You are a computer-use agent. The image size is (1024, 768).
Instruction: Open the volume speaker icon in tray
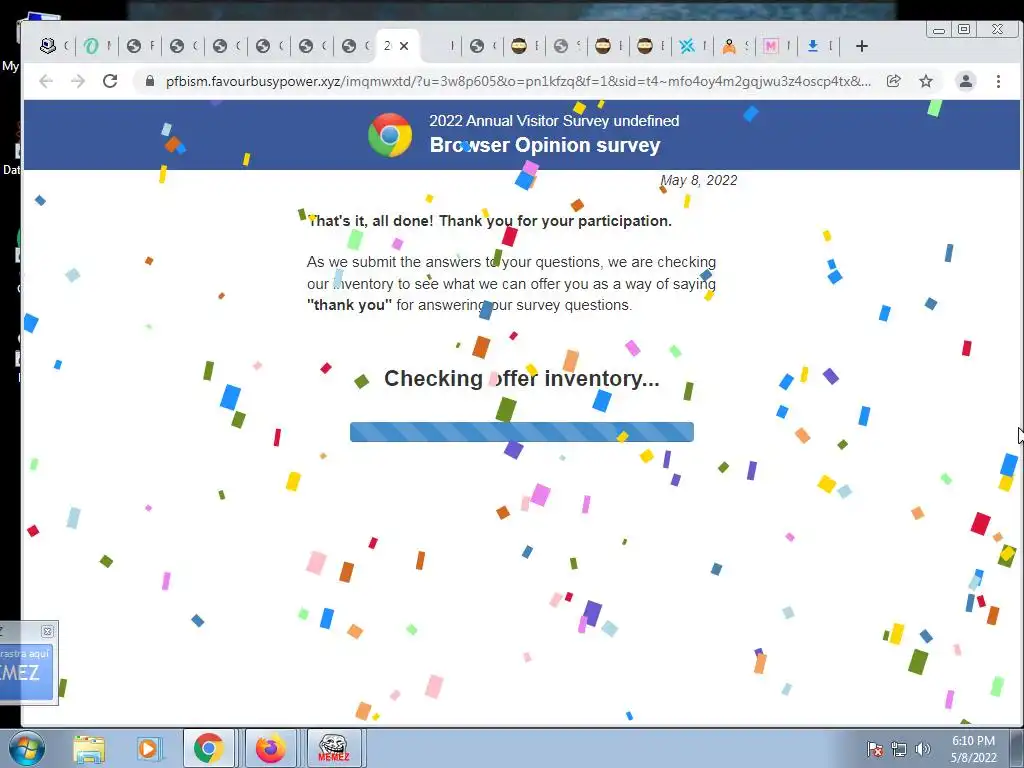point(923,749)
